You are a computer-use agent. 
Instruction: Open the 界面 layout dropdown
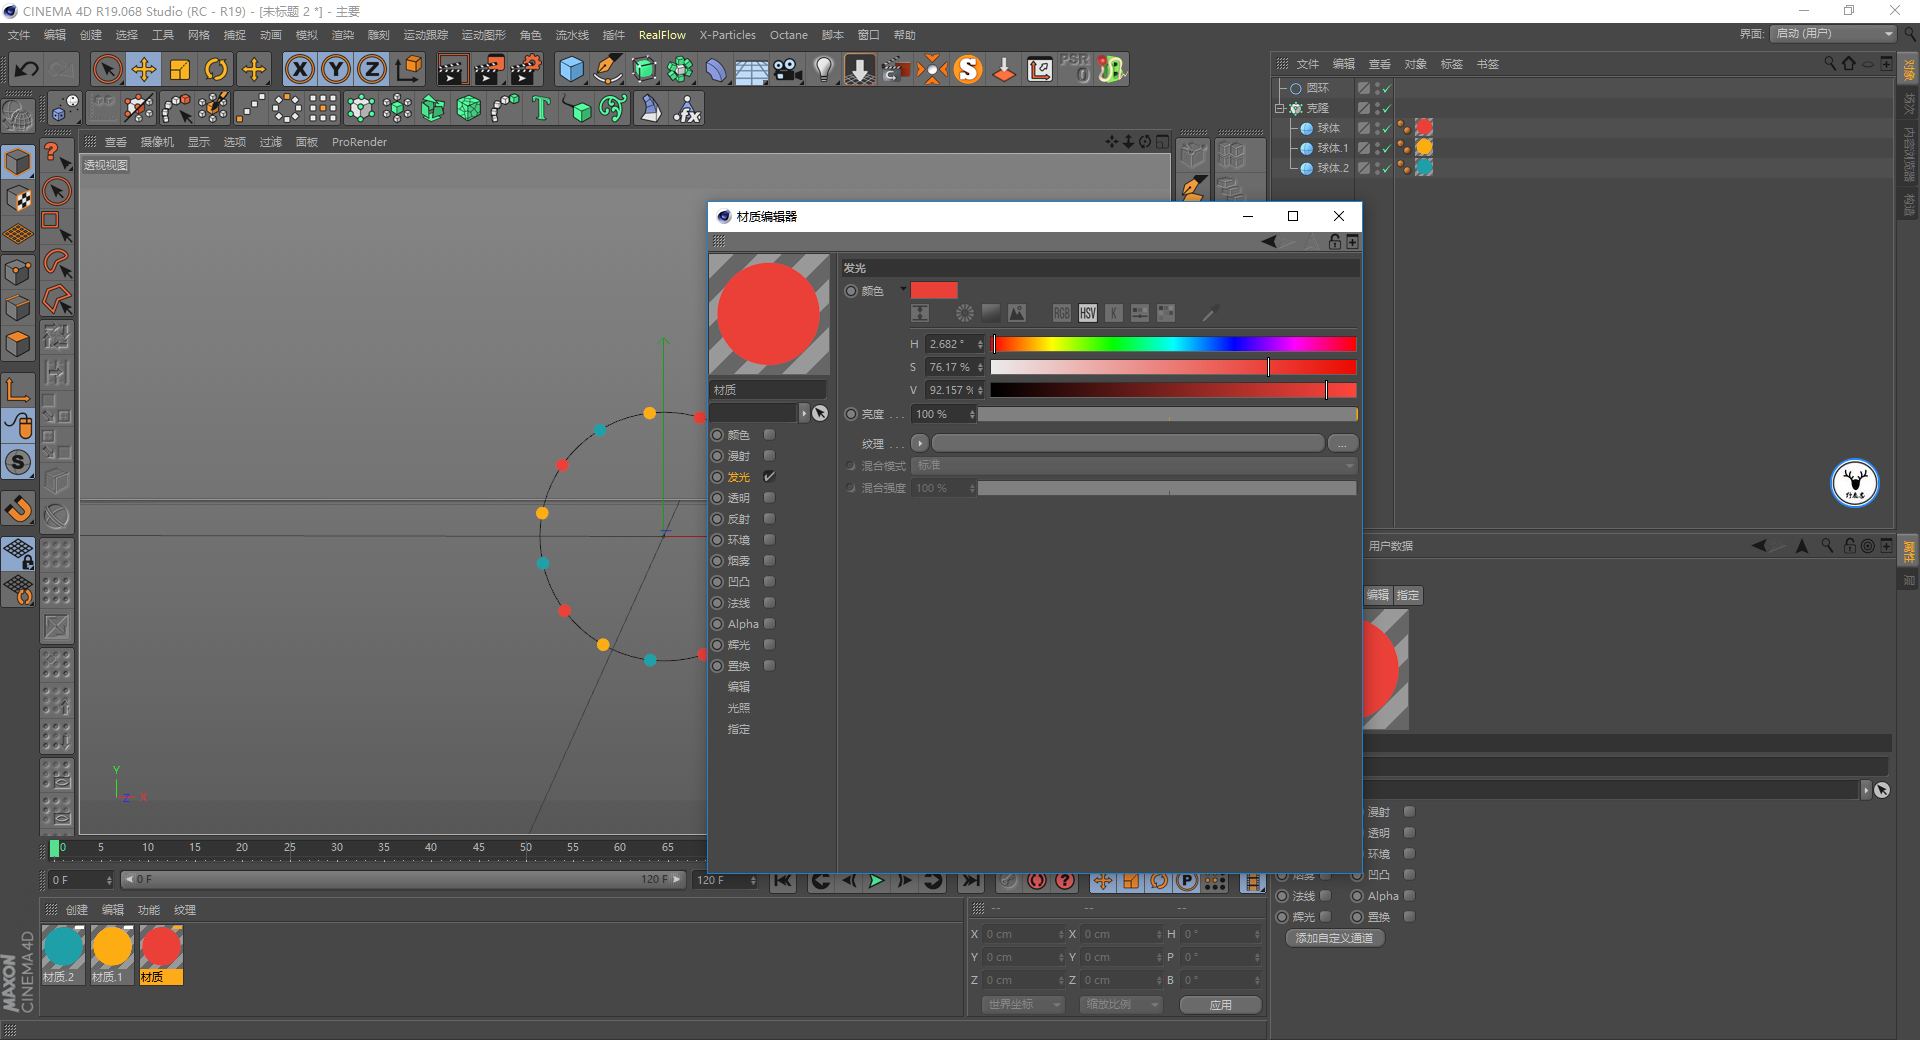tap(1834, 33)
